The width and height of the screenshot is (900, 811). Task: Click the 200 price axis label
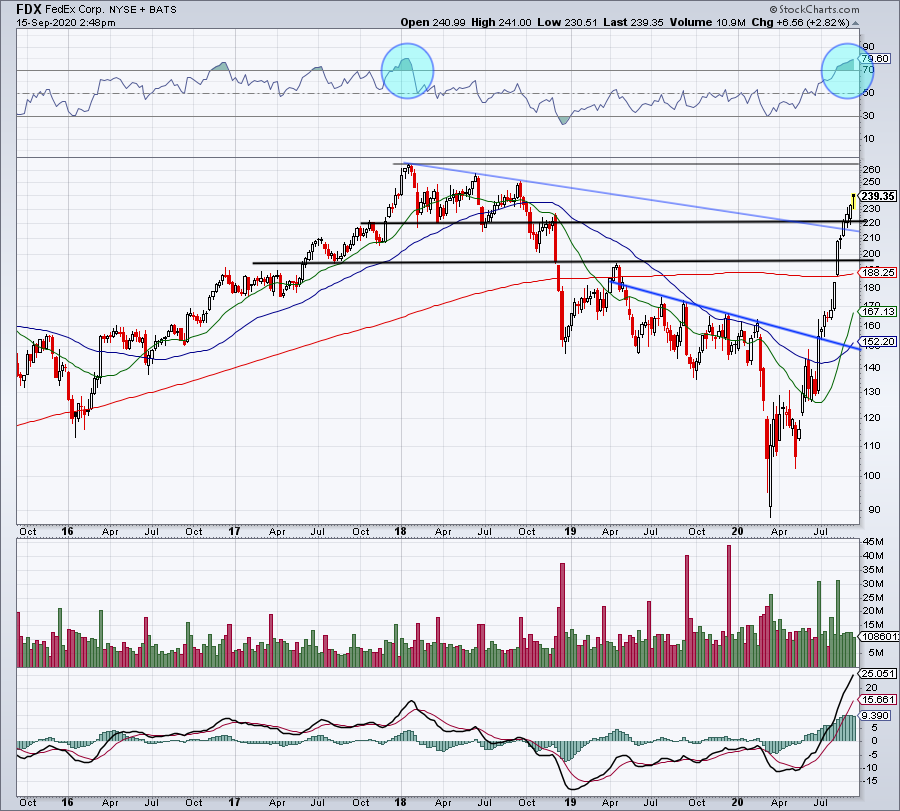pyautogui.click(x=871, y=254)
